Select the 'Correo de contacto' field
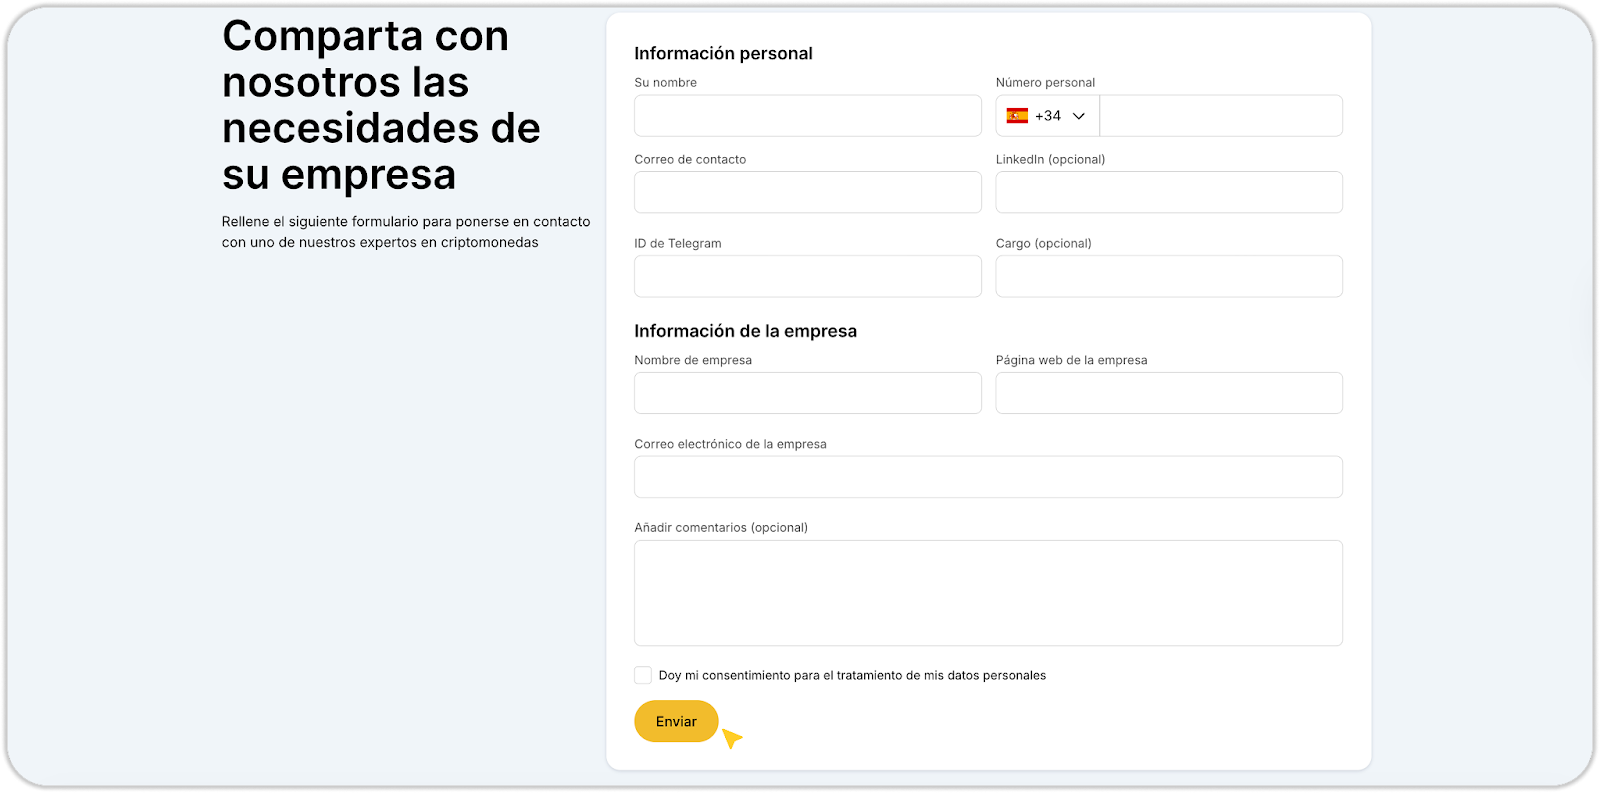The height and width of the screenshot is (793, 1600). [x=807, y=192]
